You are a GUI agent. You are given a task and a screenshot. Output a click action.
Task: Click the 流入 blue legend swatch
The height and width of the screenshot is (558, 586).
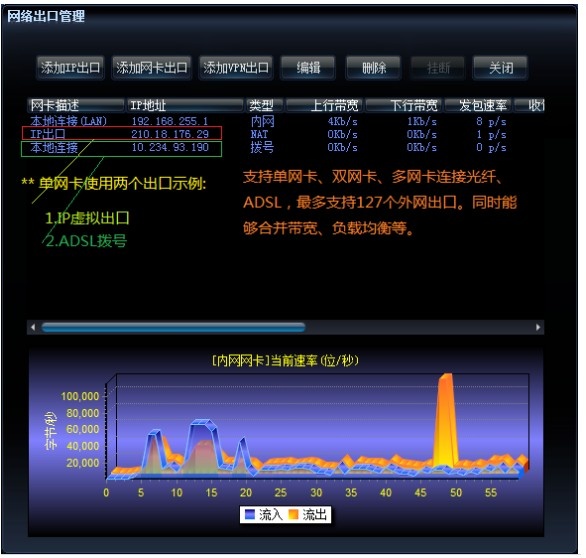(250, 515)
